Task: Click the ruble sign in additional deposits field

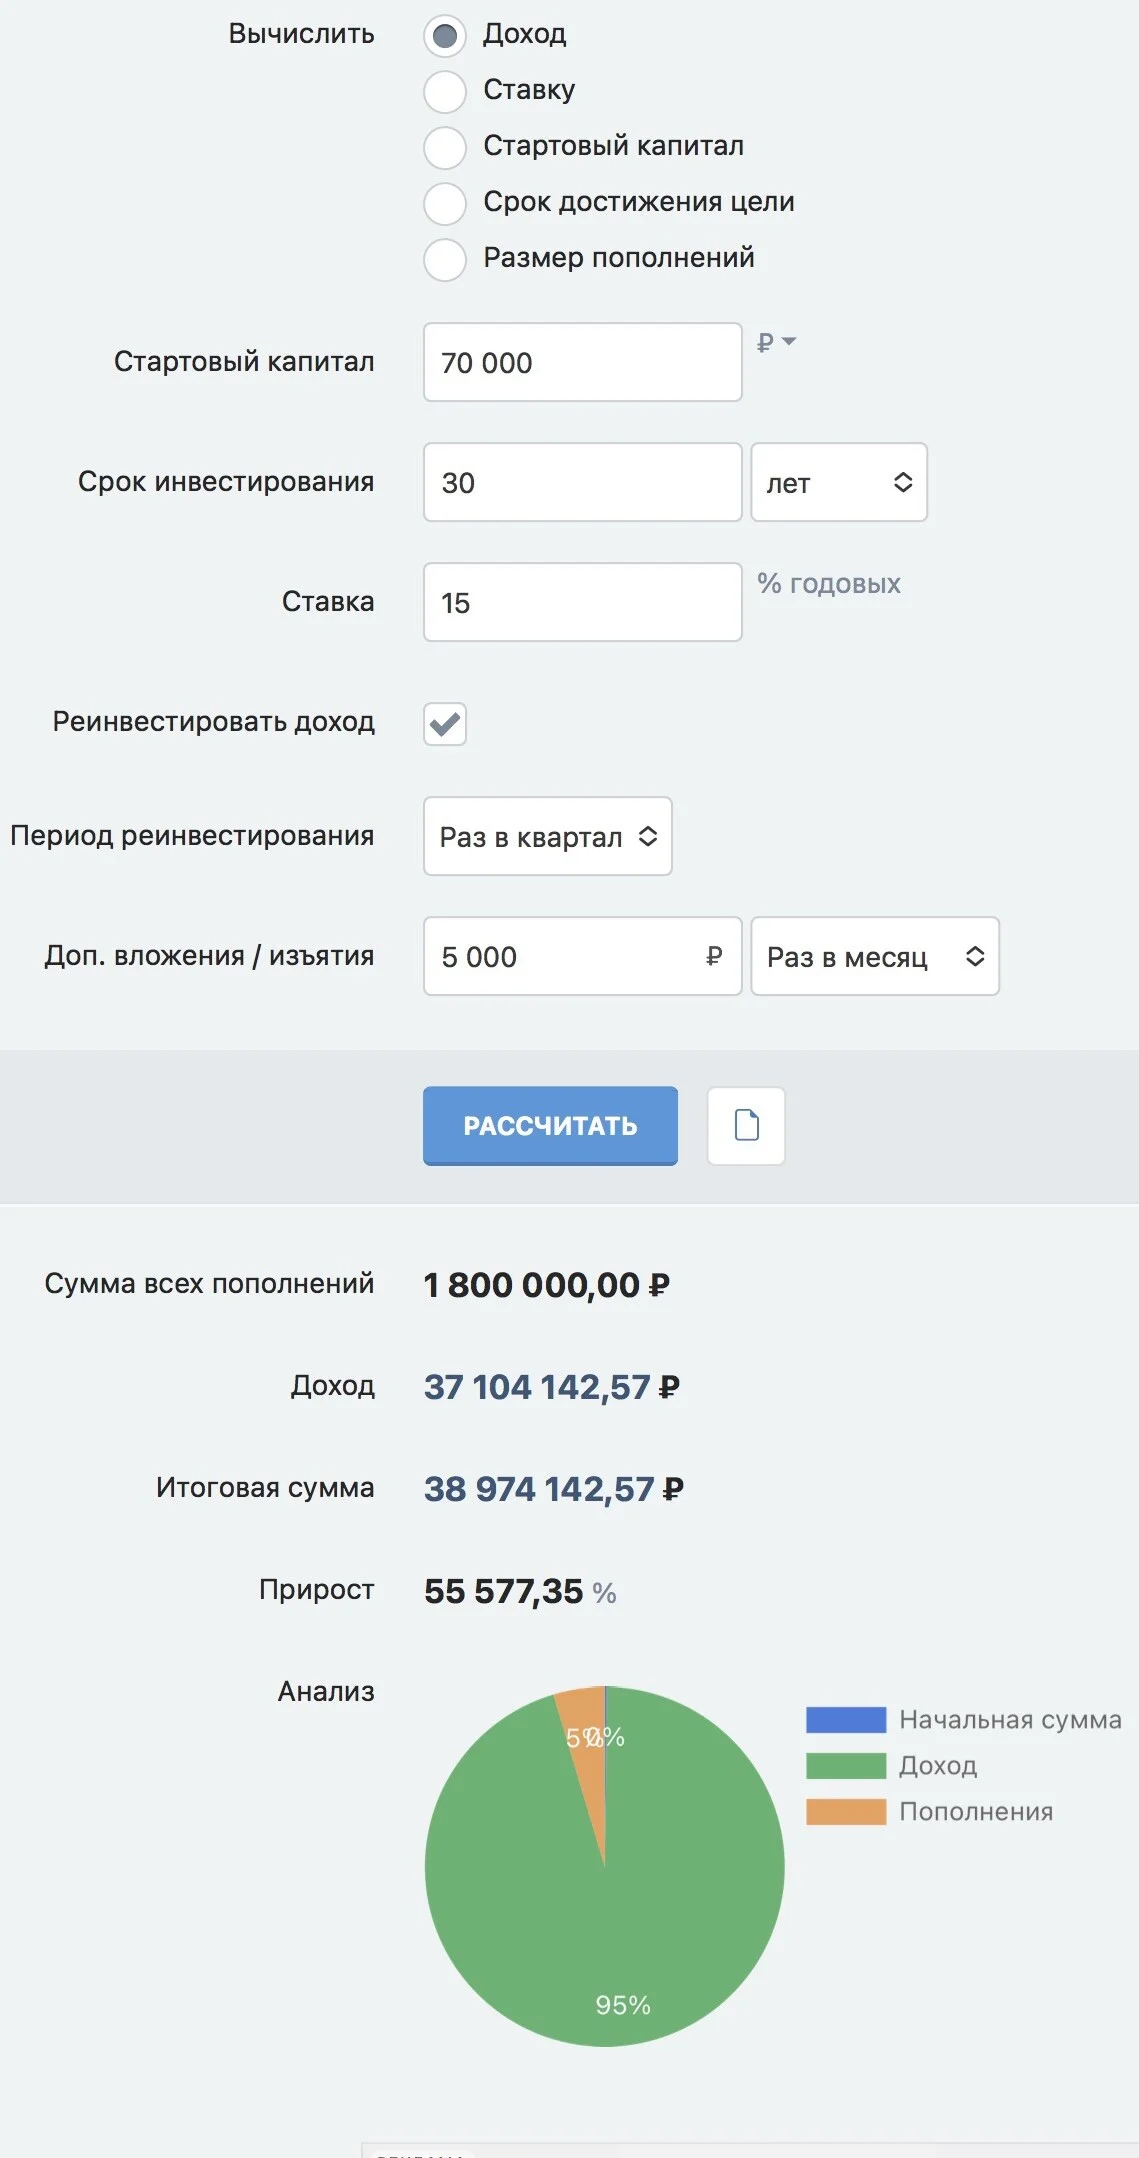Action: 714,956
